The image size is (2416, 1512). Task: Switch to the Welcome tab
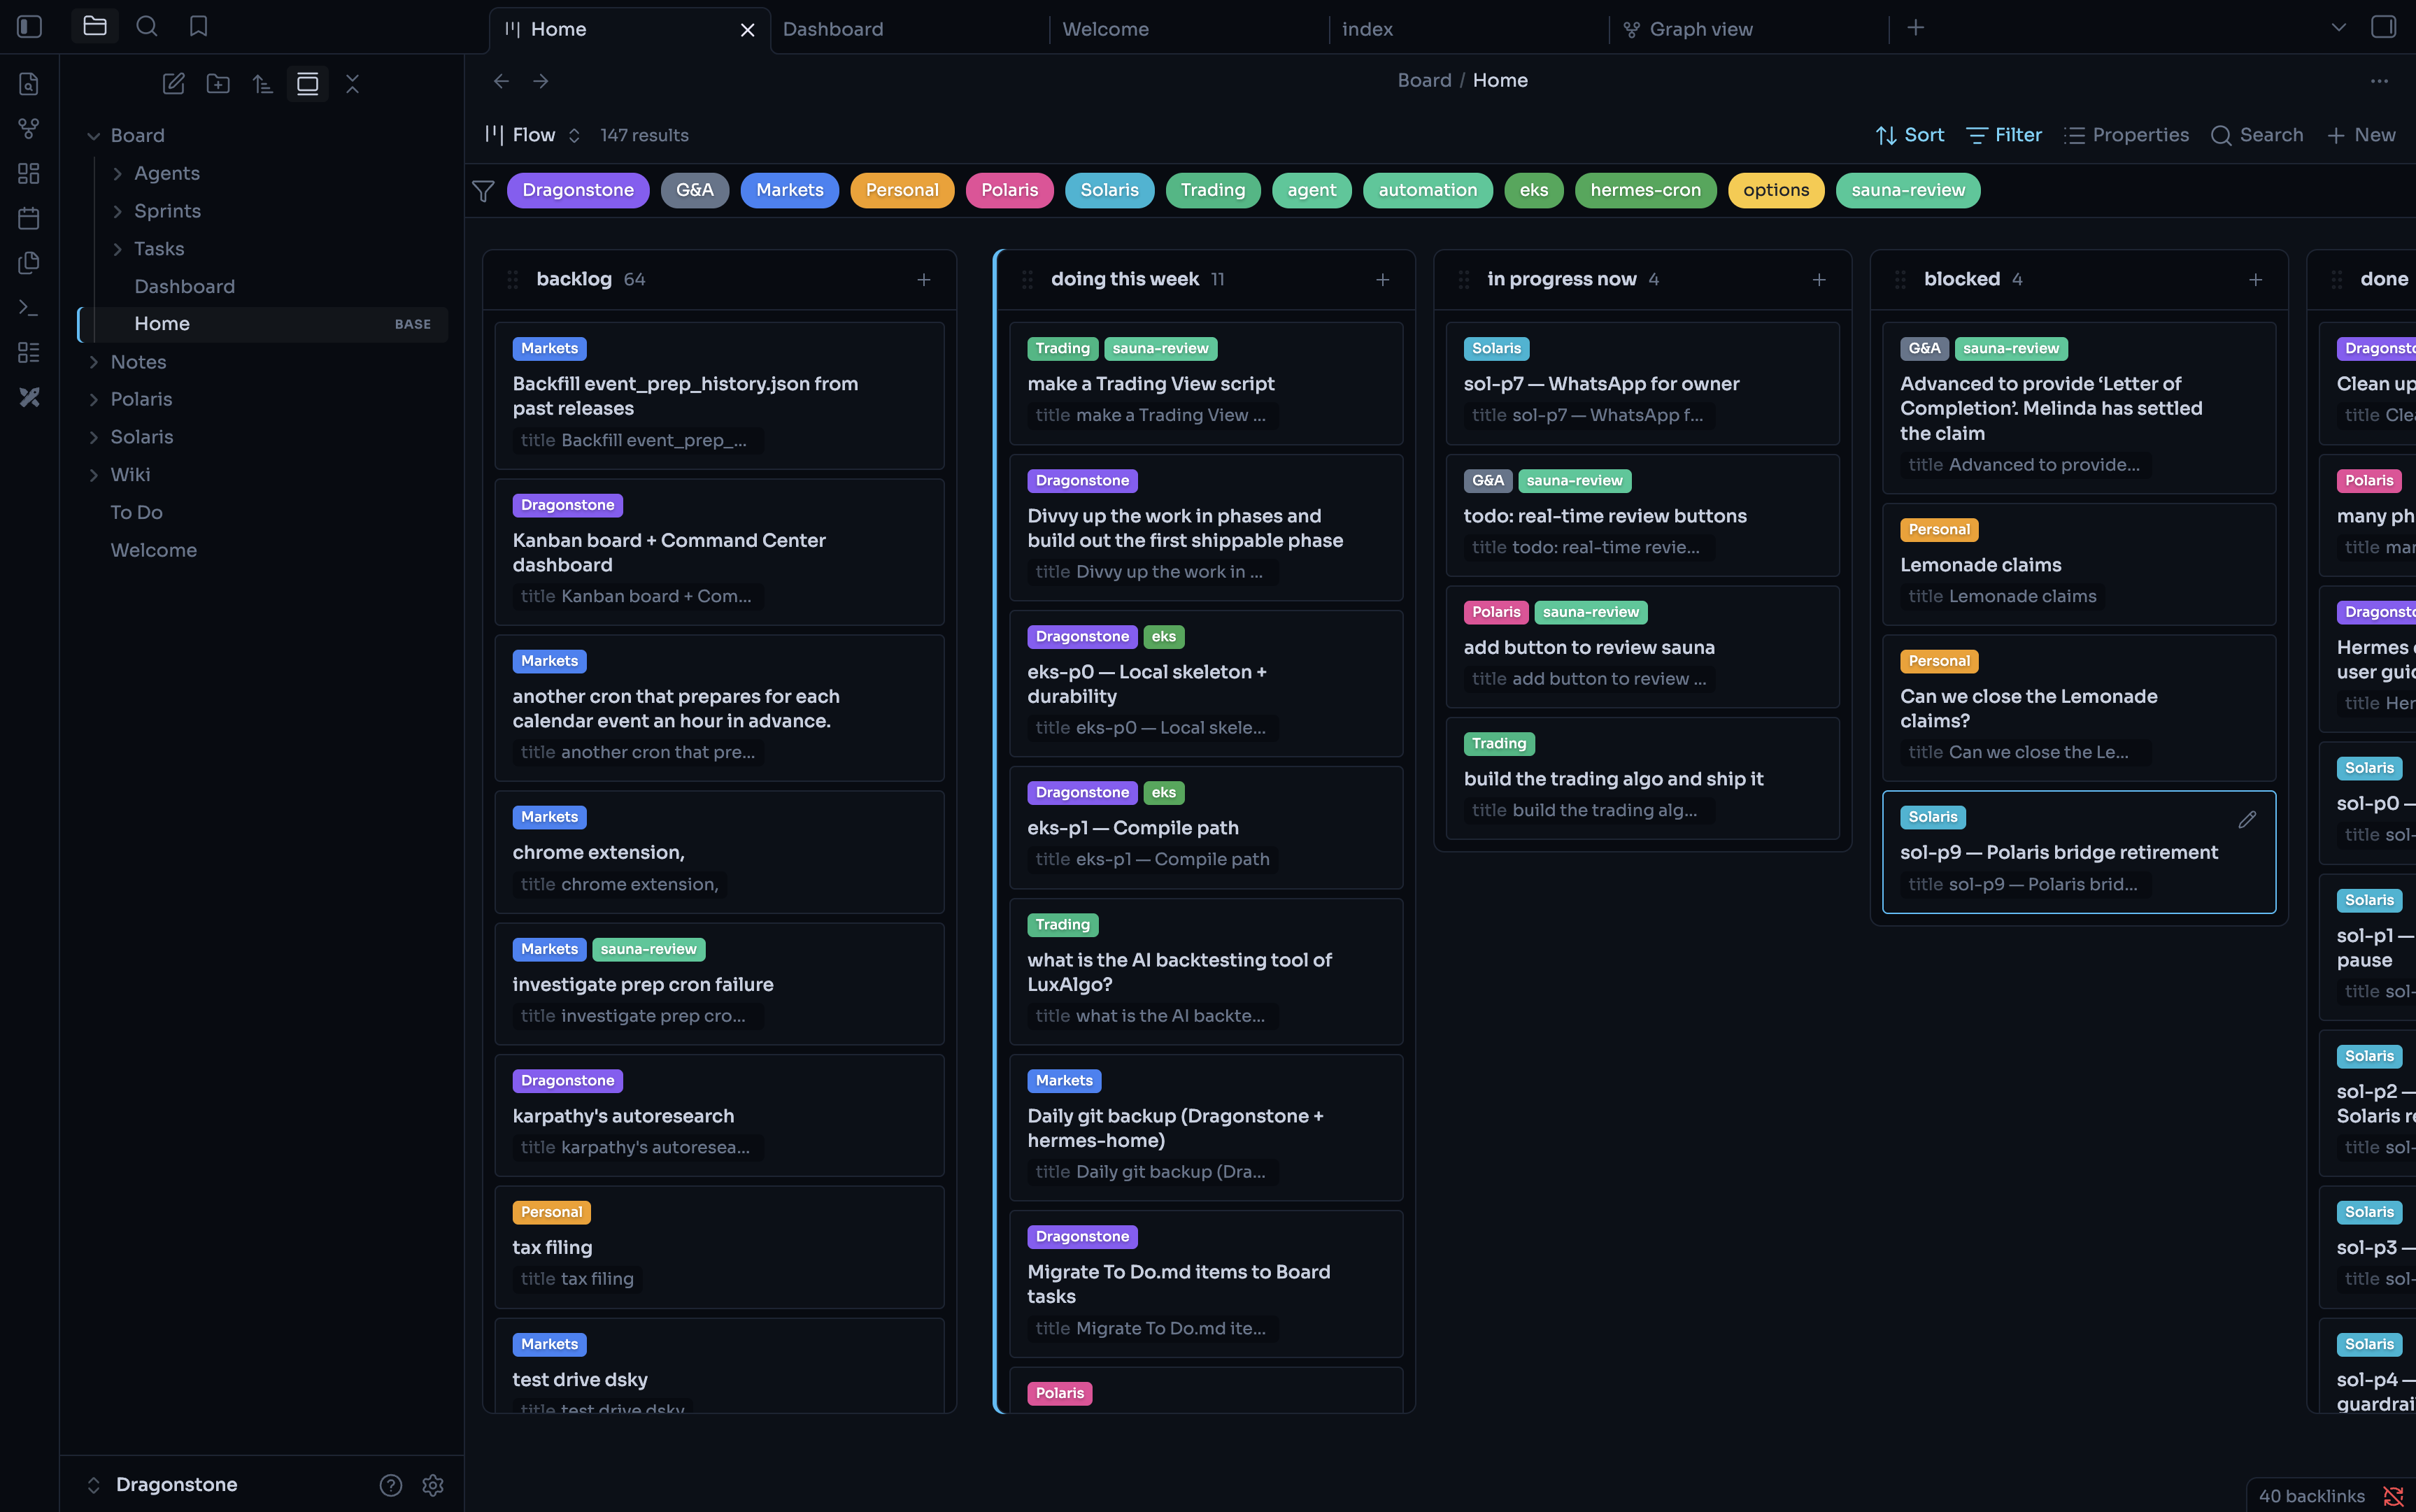pyautogui.click(x=1190, y=30)
